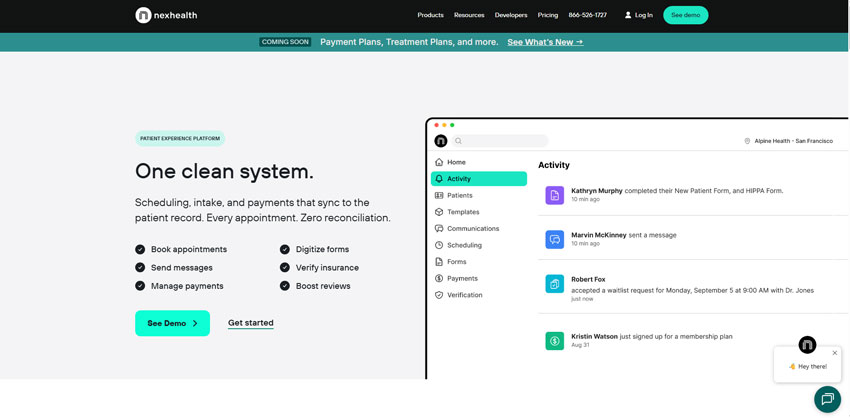The height and width of the screenshot is (418, 850).
Task: Click the Verification shield icon
Action: click(439, 295)
